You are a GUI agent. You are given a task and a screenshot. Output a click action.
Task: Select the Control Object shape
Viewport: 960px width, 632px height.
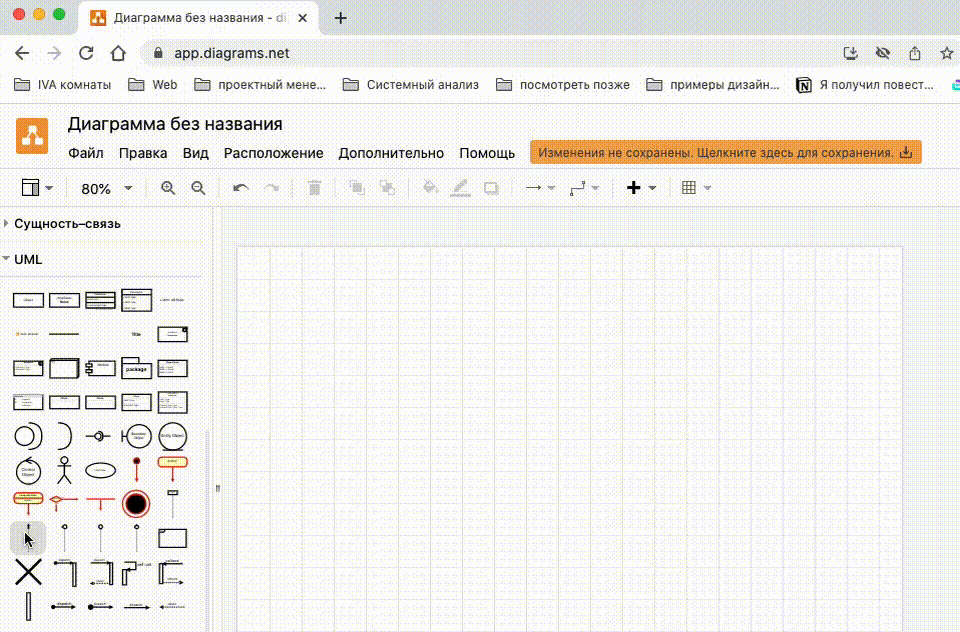click(x=28, y=471)
